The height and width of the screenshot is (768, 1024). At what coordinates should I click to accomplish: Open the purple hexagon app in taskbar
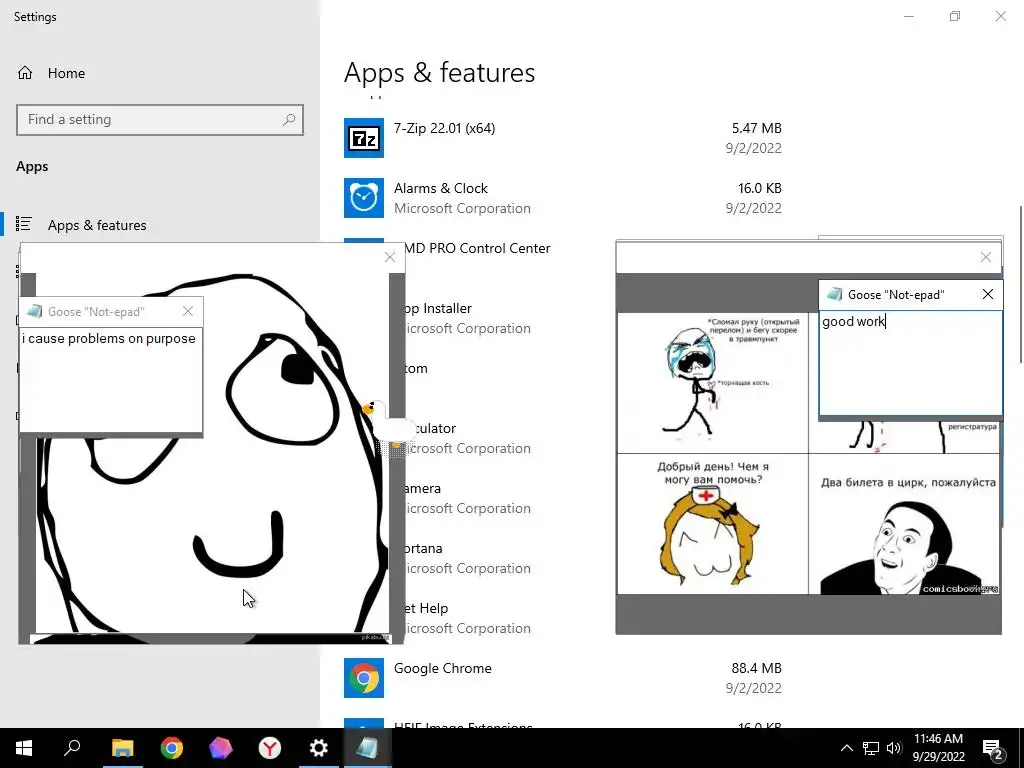[x=220, y=748]
